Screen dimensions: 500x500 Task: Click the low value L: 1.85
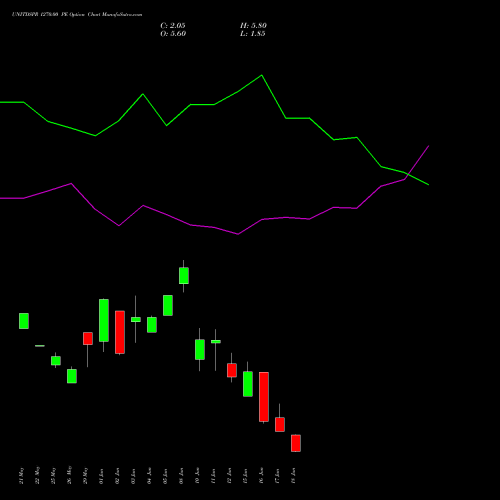(253, 34)
